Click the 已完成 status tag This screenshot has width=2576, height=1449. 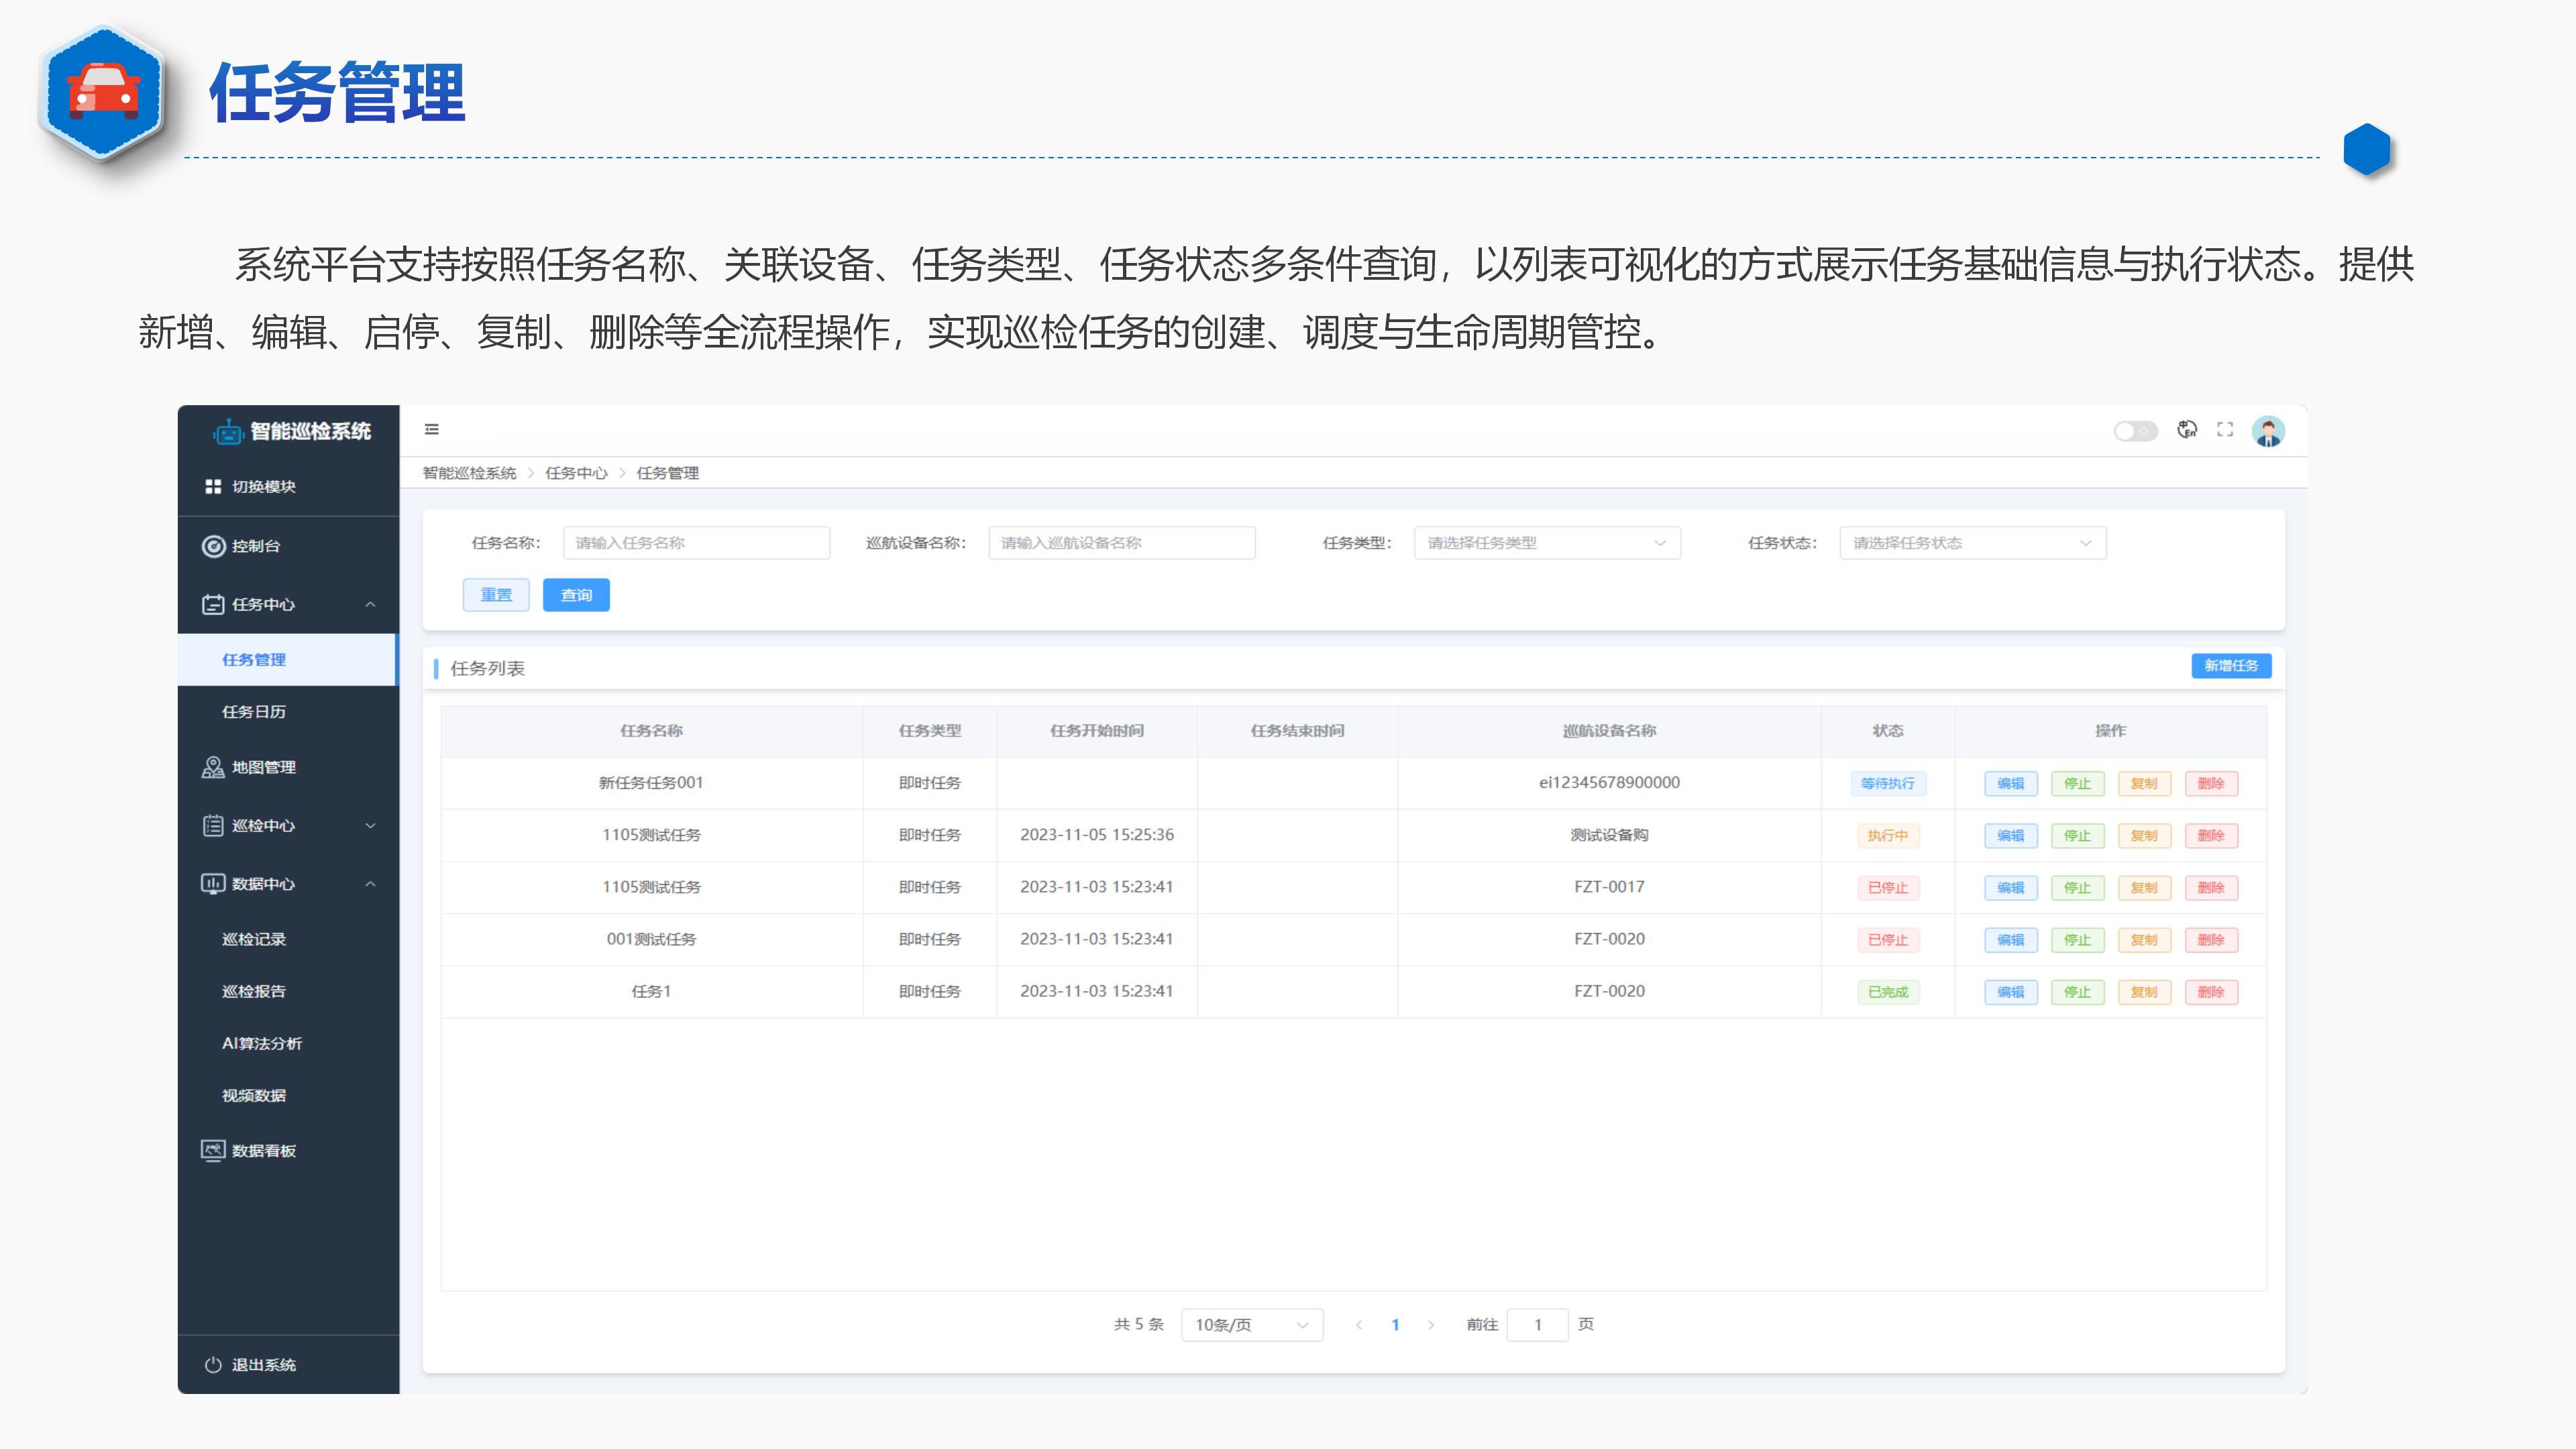(1888, 992)
